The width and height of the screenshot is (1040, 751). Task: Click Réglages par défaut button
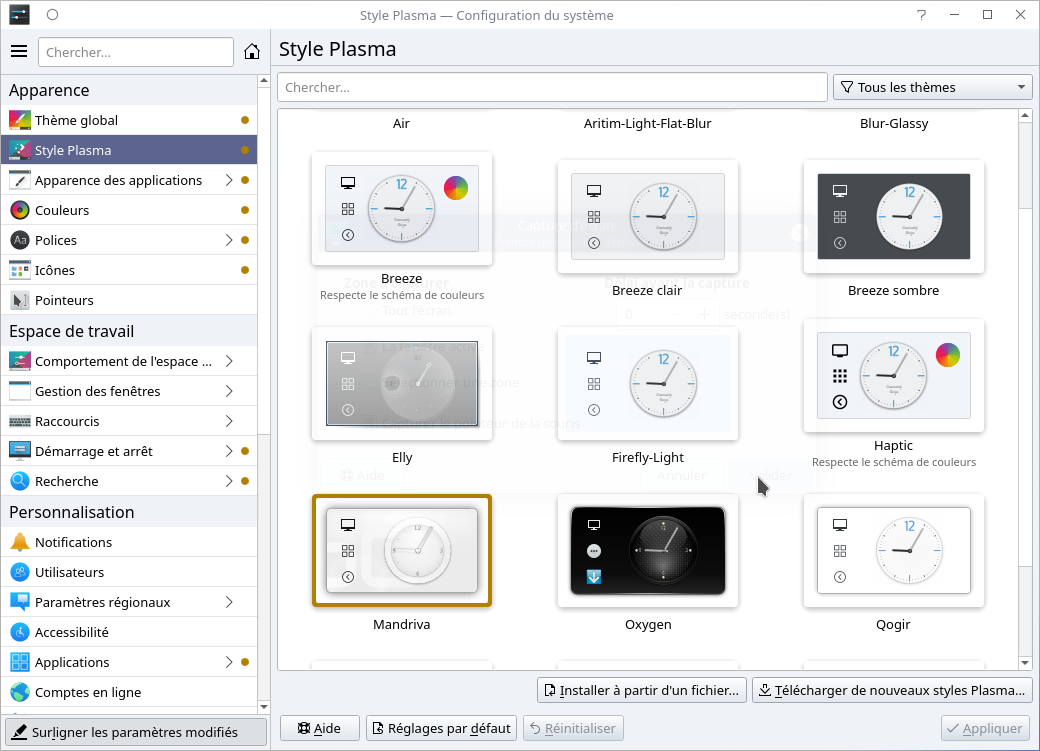click(442, 728)
